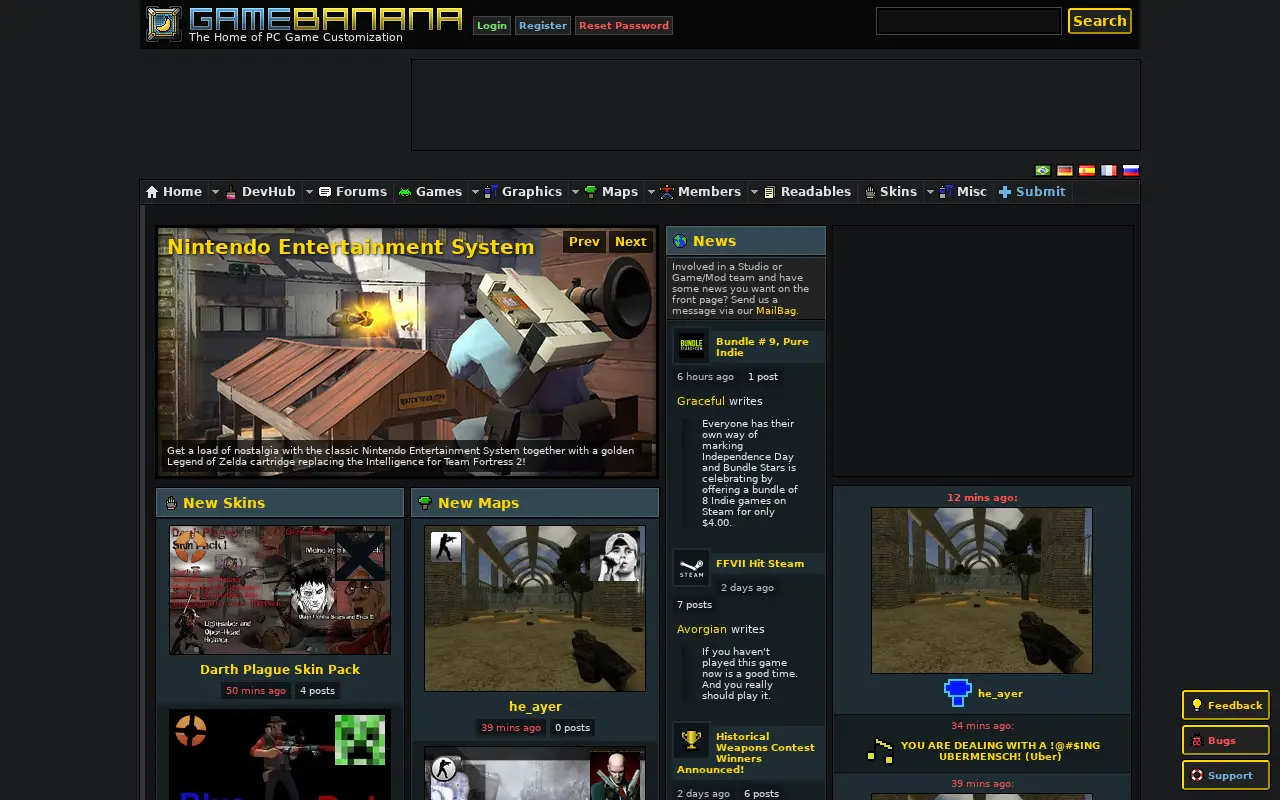Click Counter-Strike game icon on he_ayer map thumbnail
1280x800 pixels.
[x=446, y=547]
